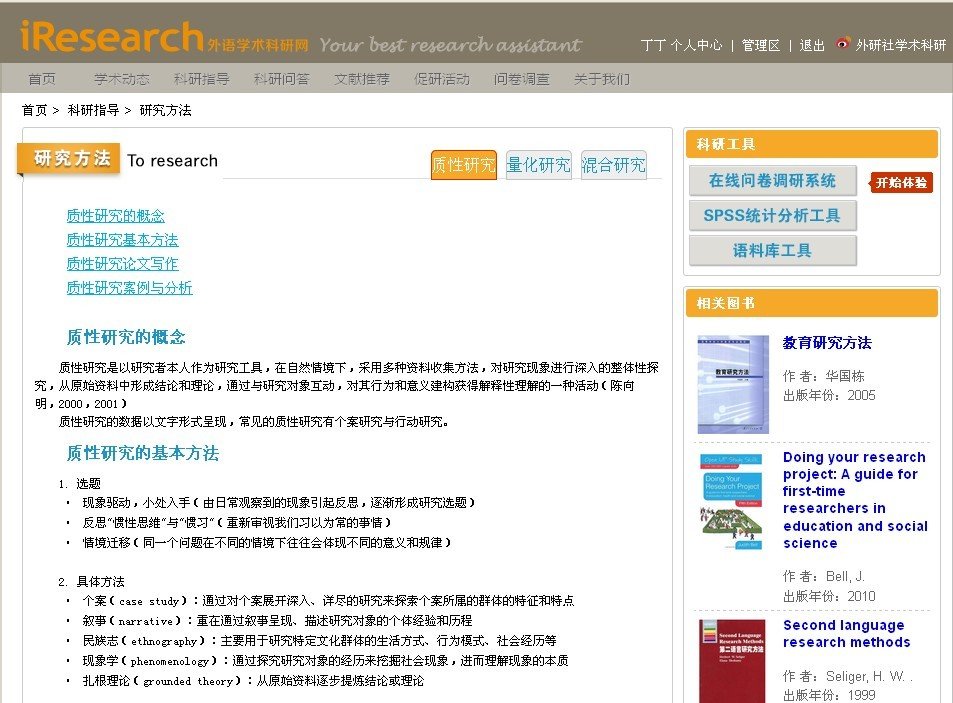Screen dimensions: 953x703
Task: Click 关于我们 in the navigation bar
Action: [x=602, y=79]
